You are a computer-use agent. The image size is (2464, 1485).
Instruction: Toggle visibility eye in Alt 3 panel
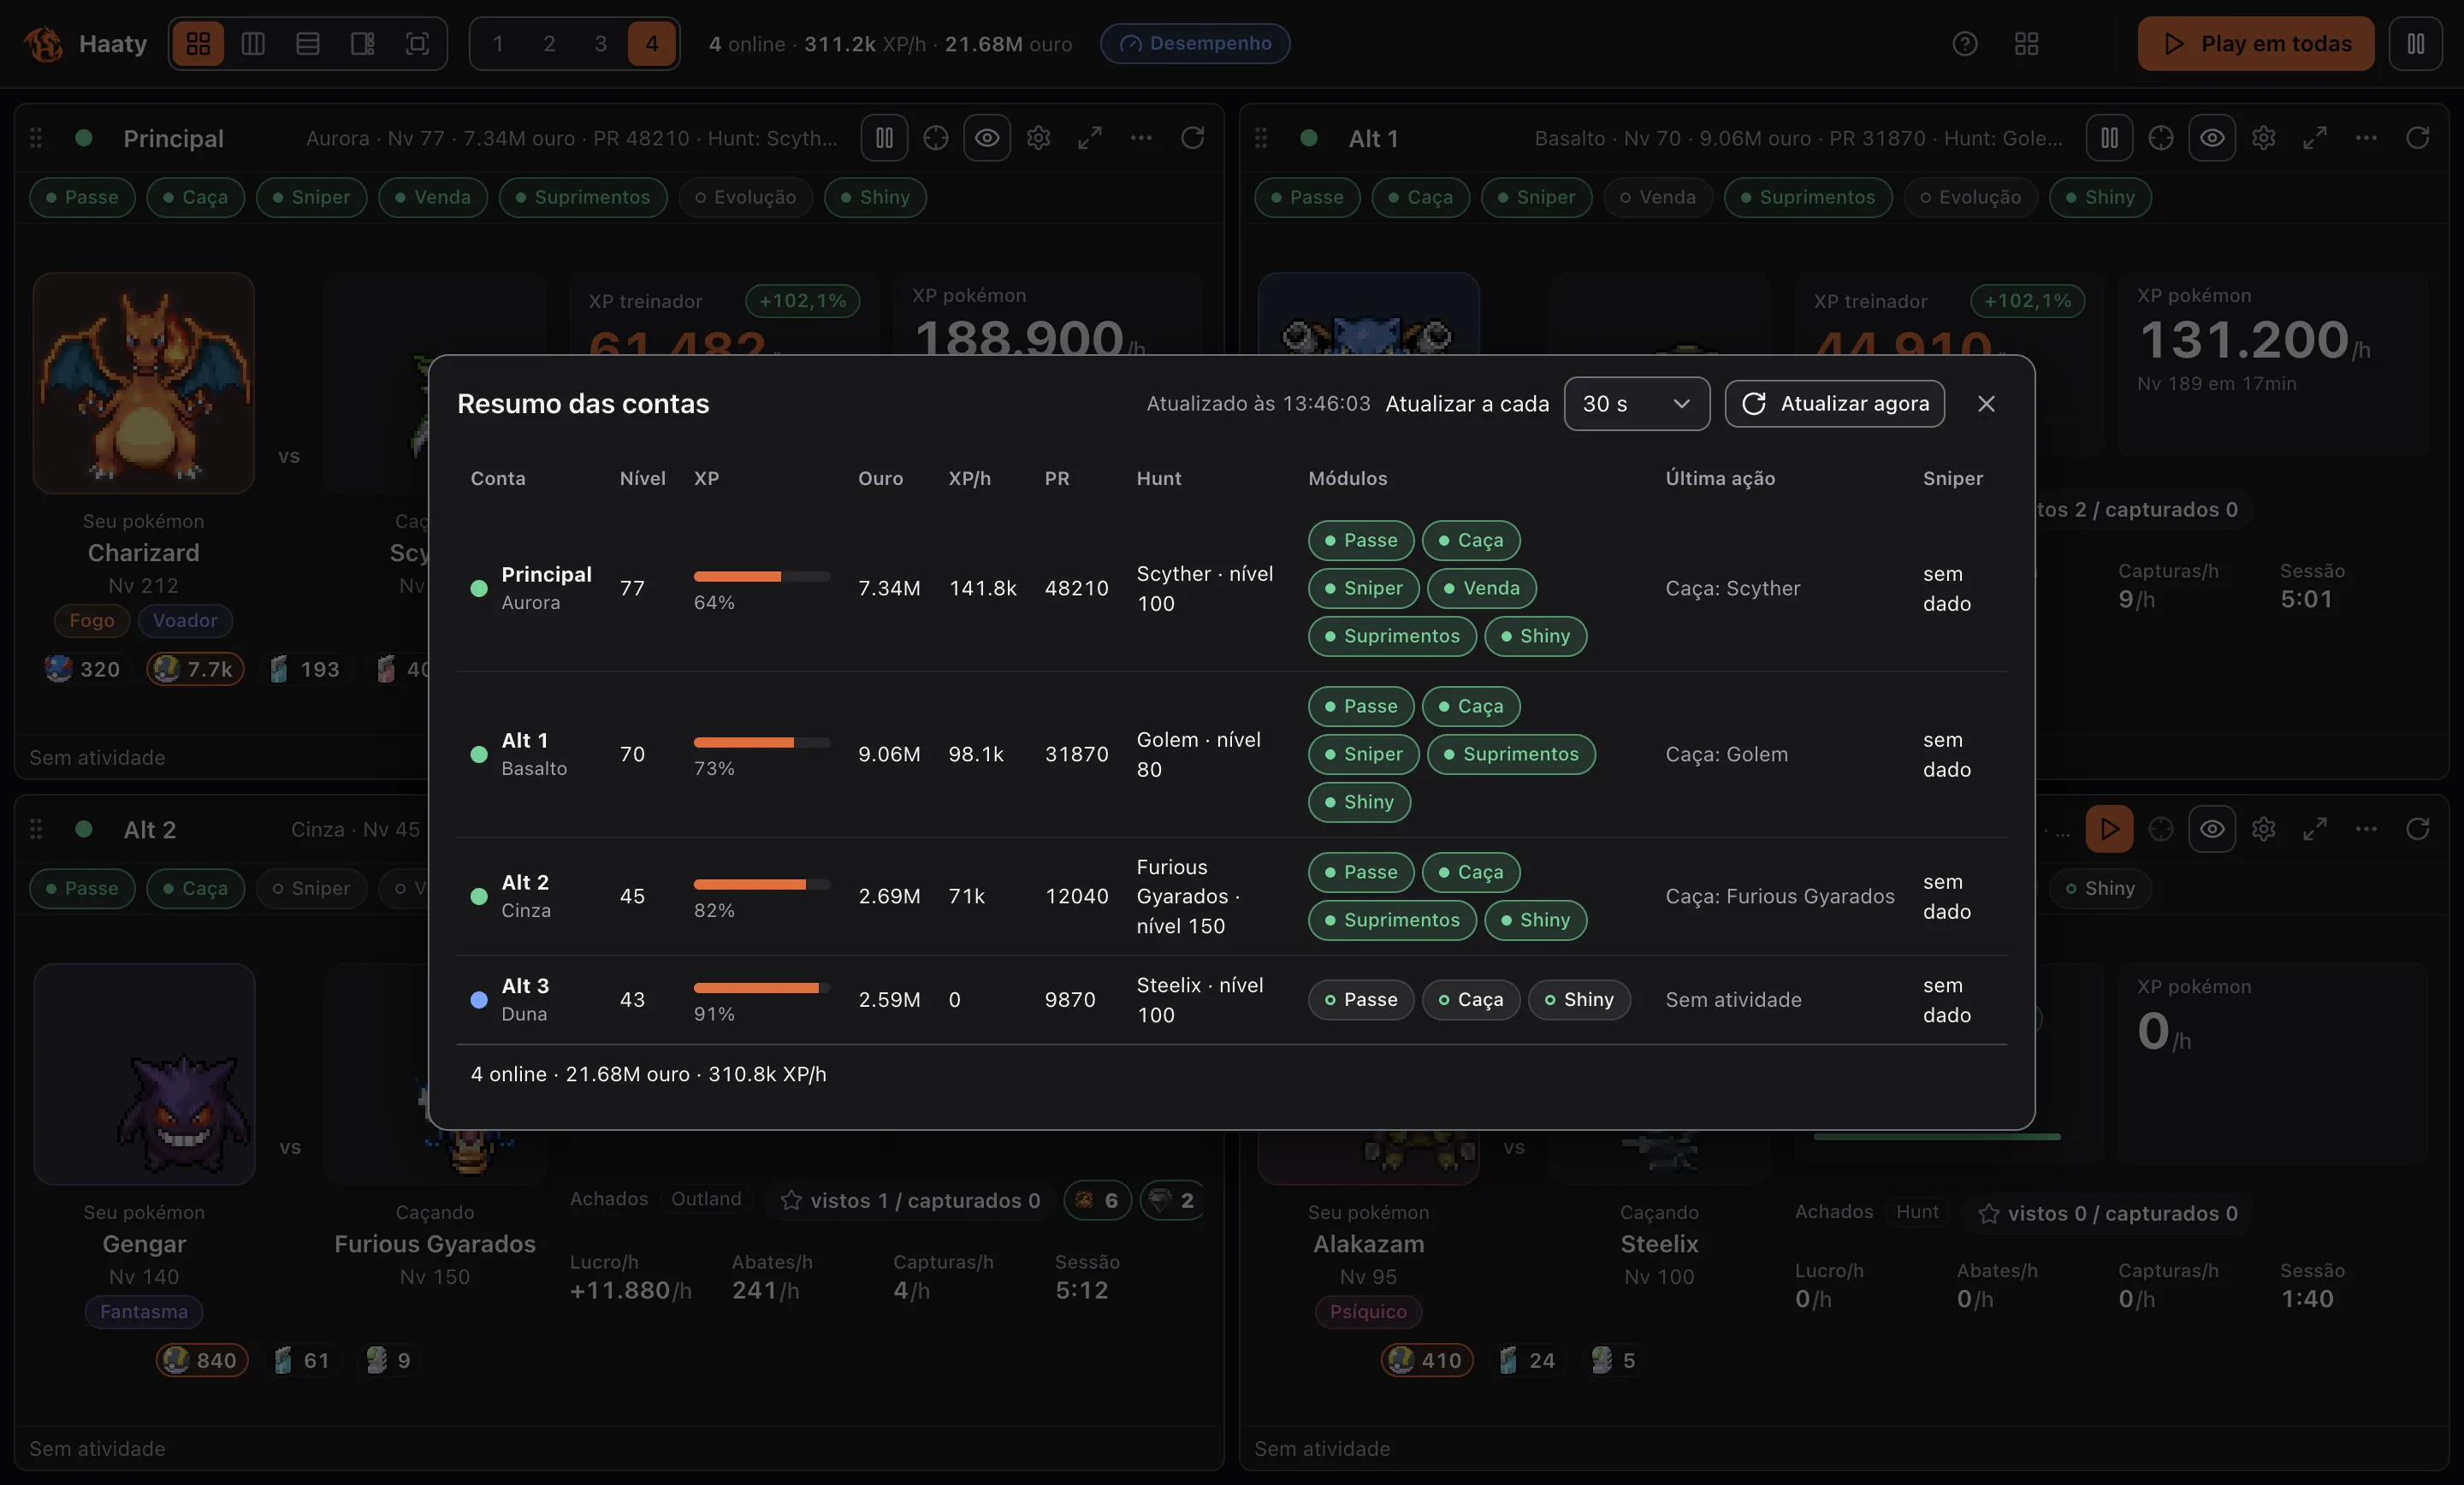(x=2212, y=829)
